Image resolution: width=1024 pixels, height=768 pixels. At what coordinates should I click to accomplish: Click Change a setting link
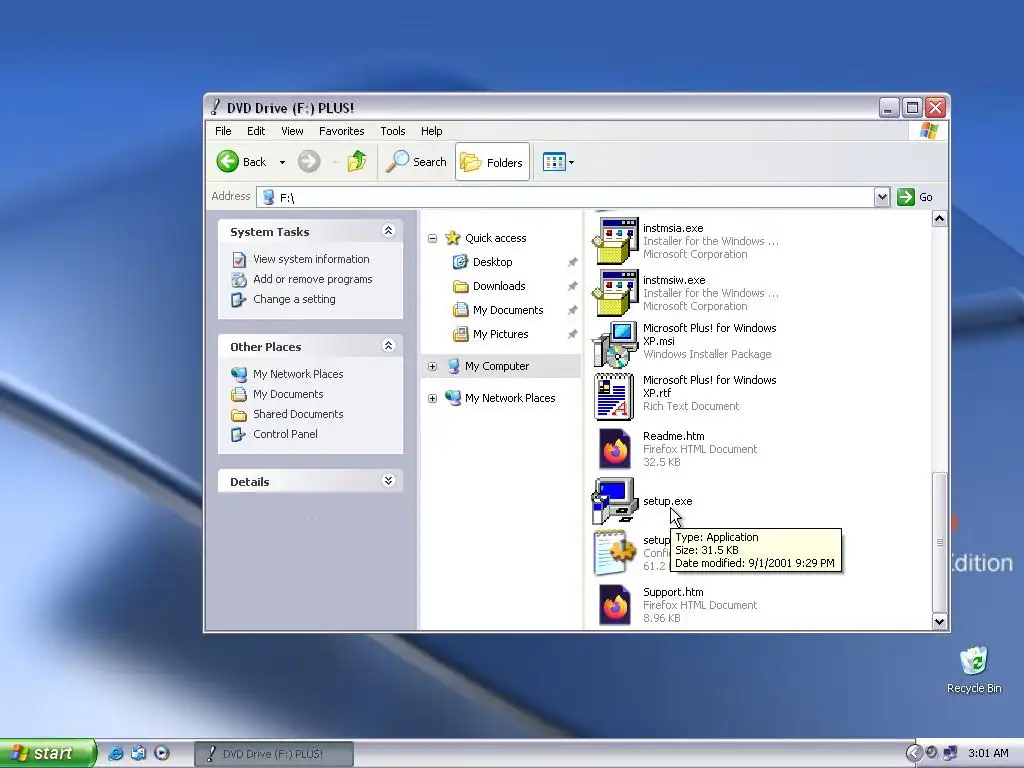(x=294, y=299)
